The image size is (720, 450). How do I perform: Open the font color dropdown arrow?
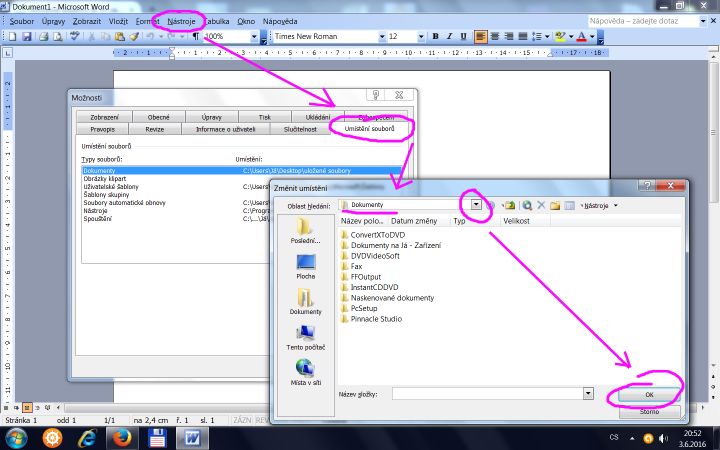[x=592, y=36]
